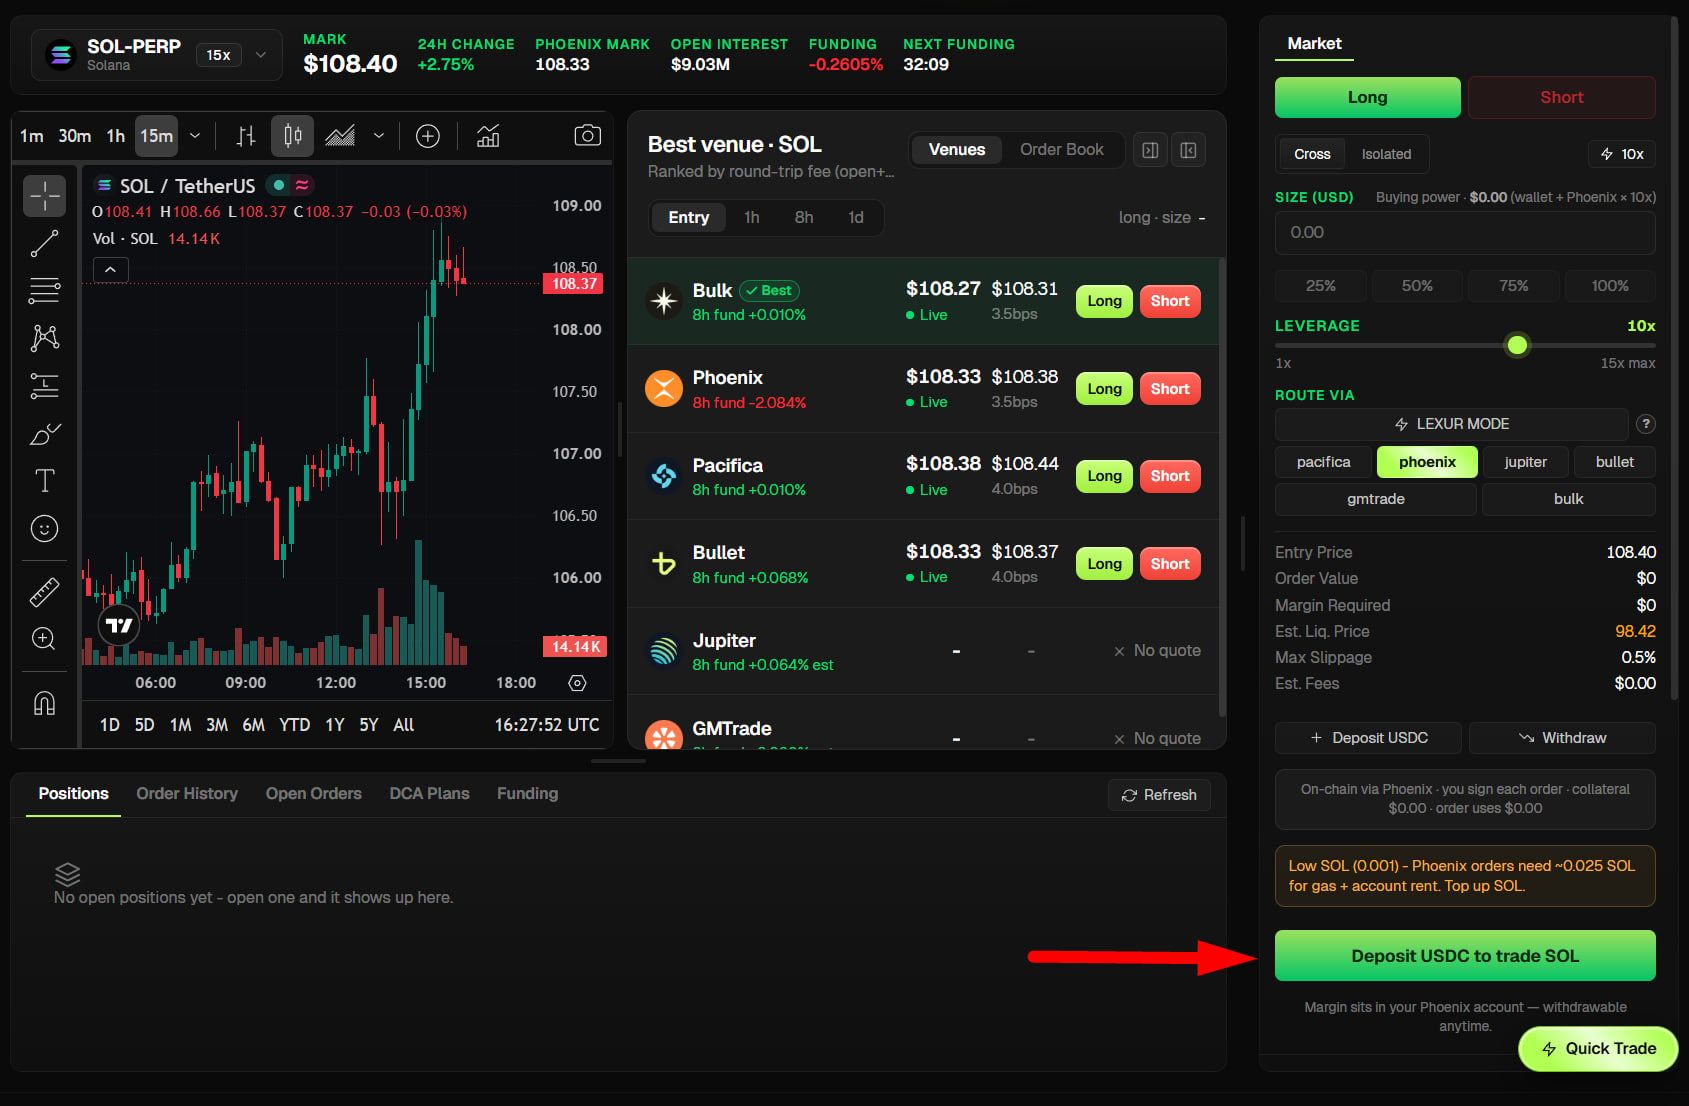Viewport: 1689px width, 1106px height.
Task: Select the Short order side
Action: (x=1561, y=97)
